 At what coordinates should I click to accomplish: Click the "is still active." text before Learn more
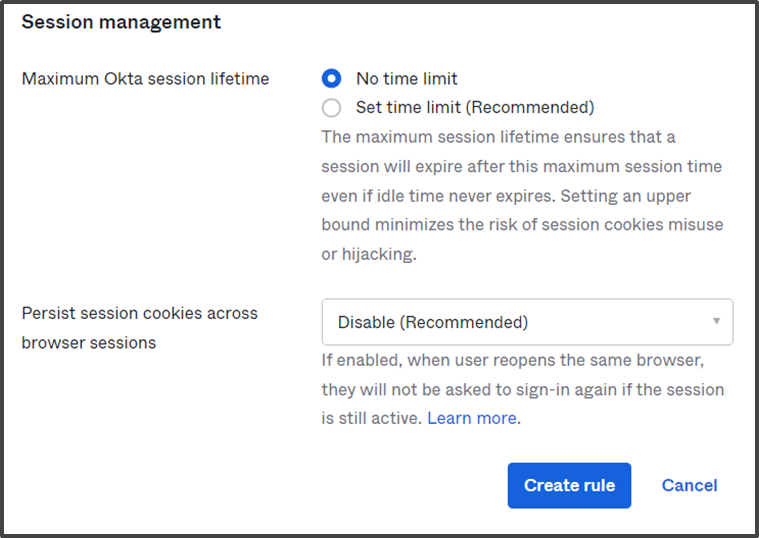[x=372, y=418]
